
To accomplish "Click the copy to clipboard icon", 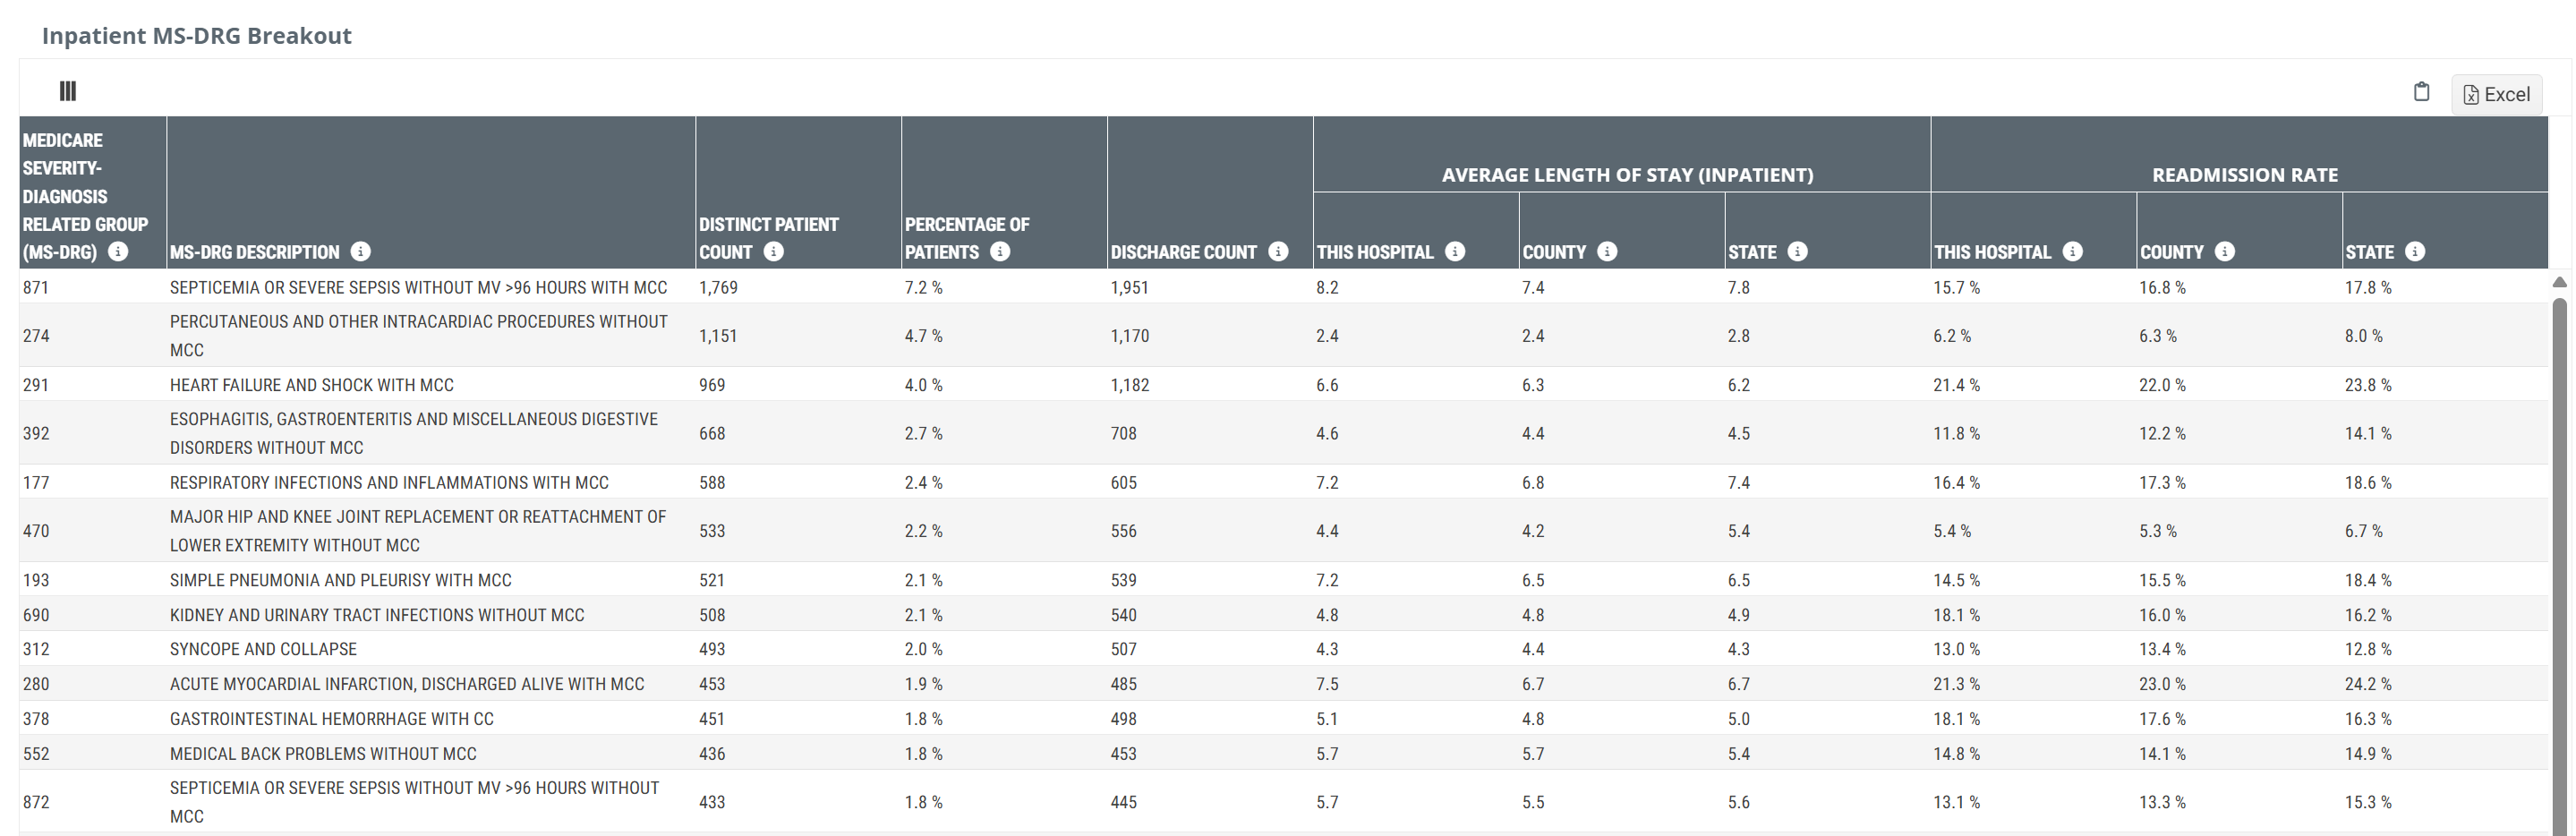I will 2421,92.
